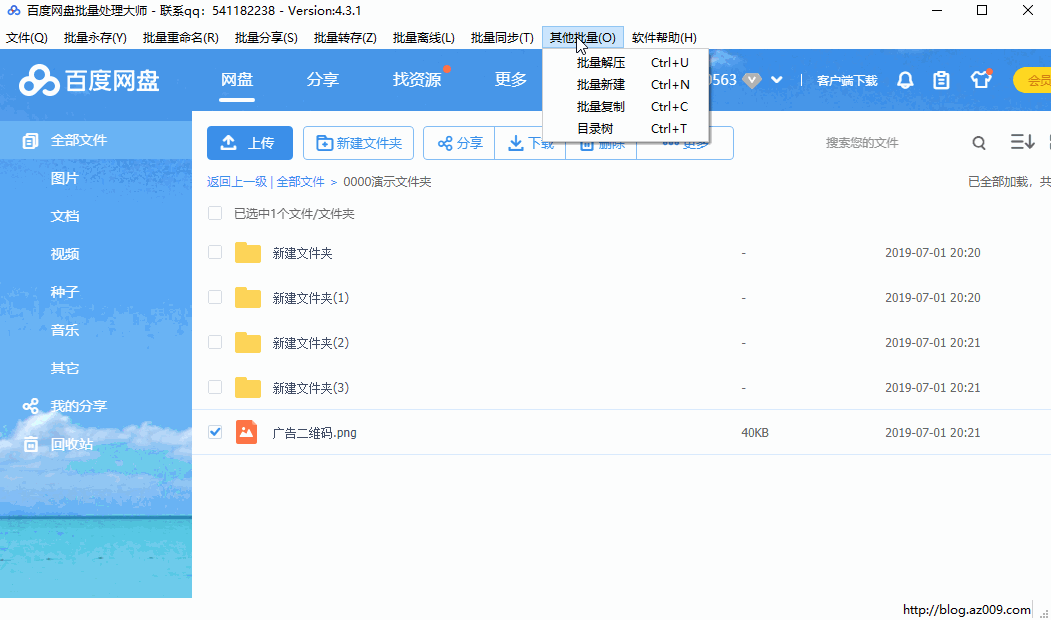The image size is (1051, 620).
Task: Open the sort order icon near search
Action: coord(1022,143)
